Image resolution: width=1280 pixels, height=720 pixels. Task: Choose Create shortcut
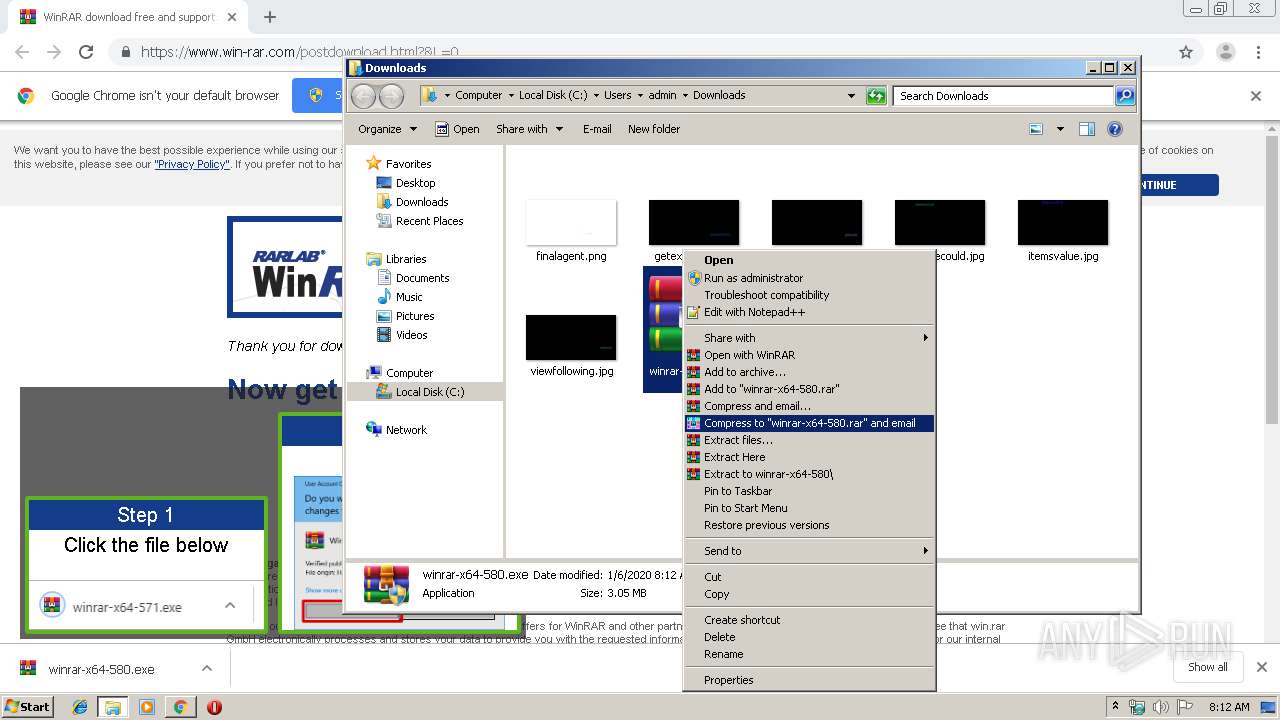point(809,620)
